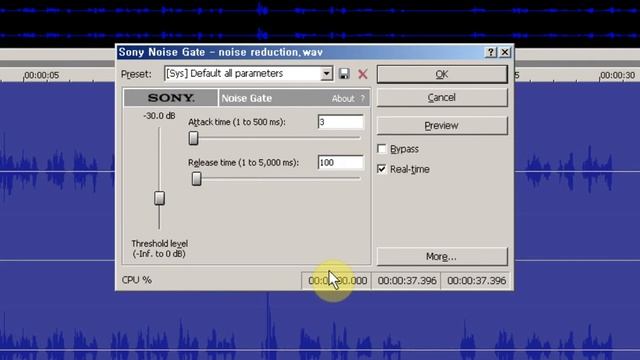Grab the Release time slider handle
The image size is (640, 360).
coord(196,178)
